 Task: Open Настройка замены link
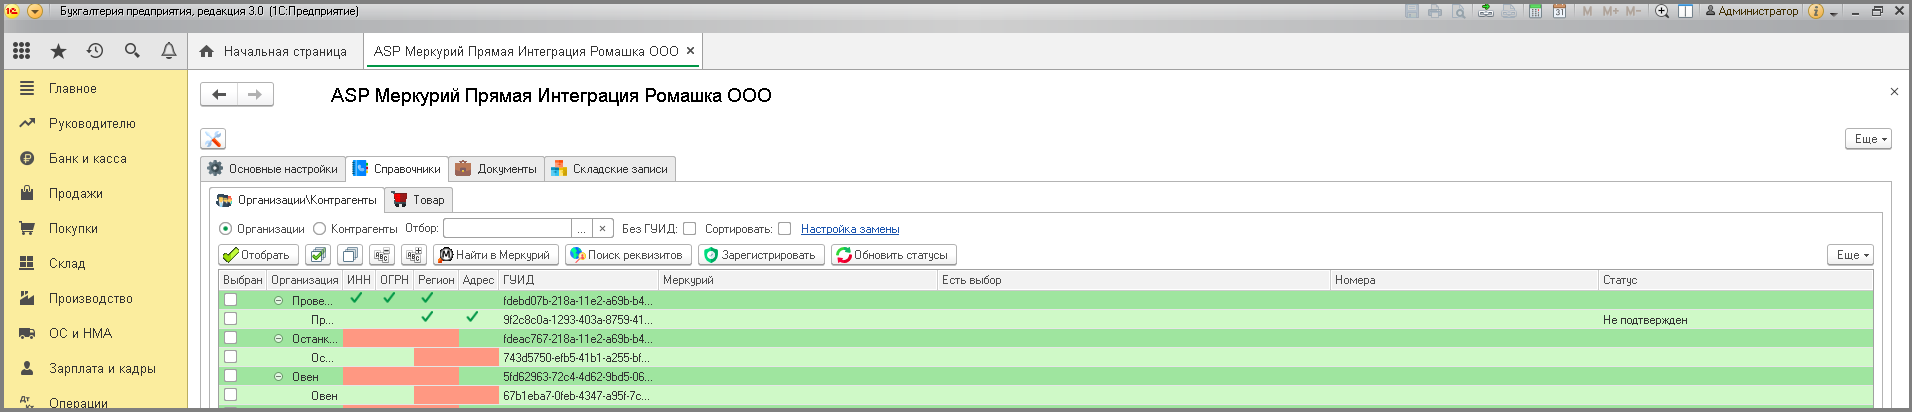pos(850,229)
